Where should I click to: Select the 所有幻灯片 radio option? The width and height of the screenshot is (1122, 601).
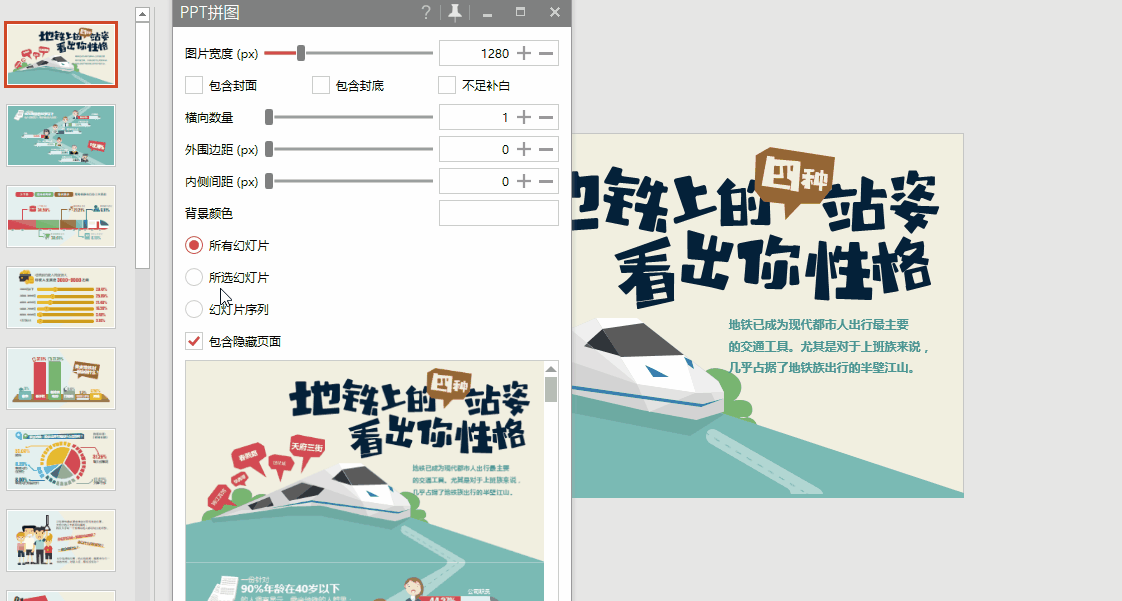[195, 245]
